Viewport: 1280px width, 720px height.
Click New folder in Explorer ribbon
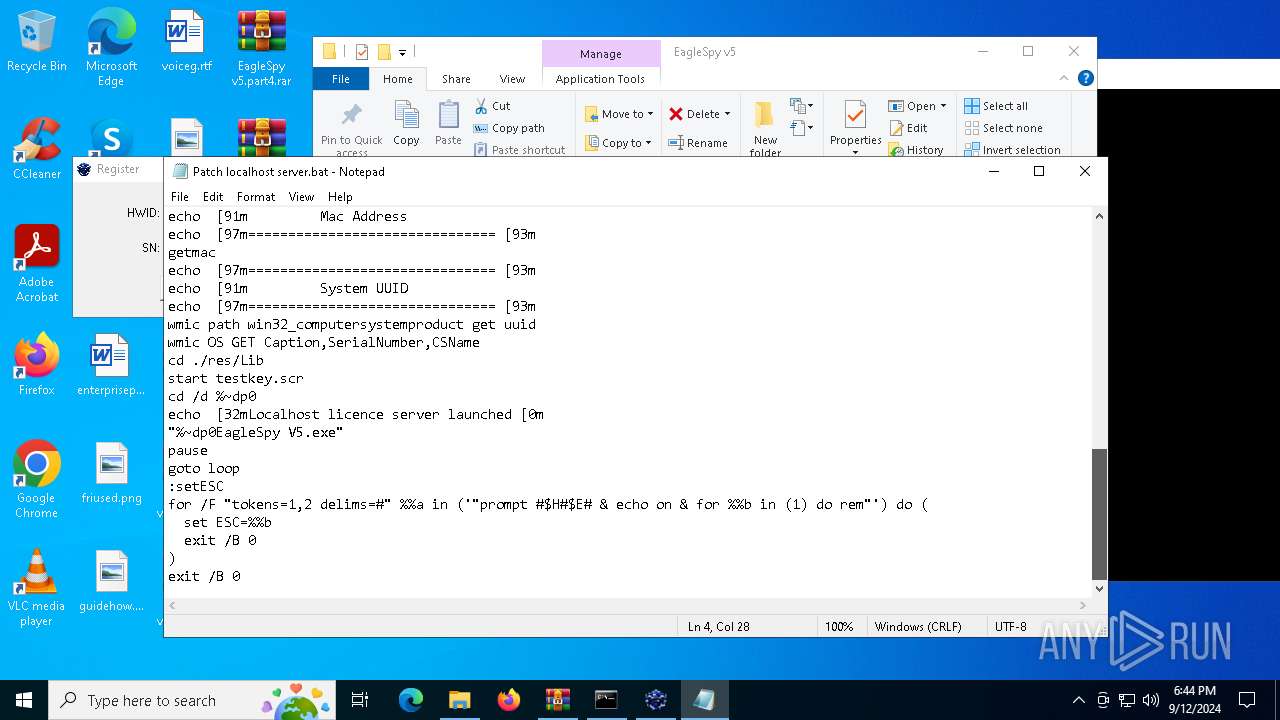[765, 128]
